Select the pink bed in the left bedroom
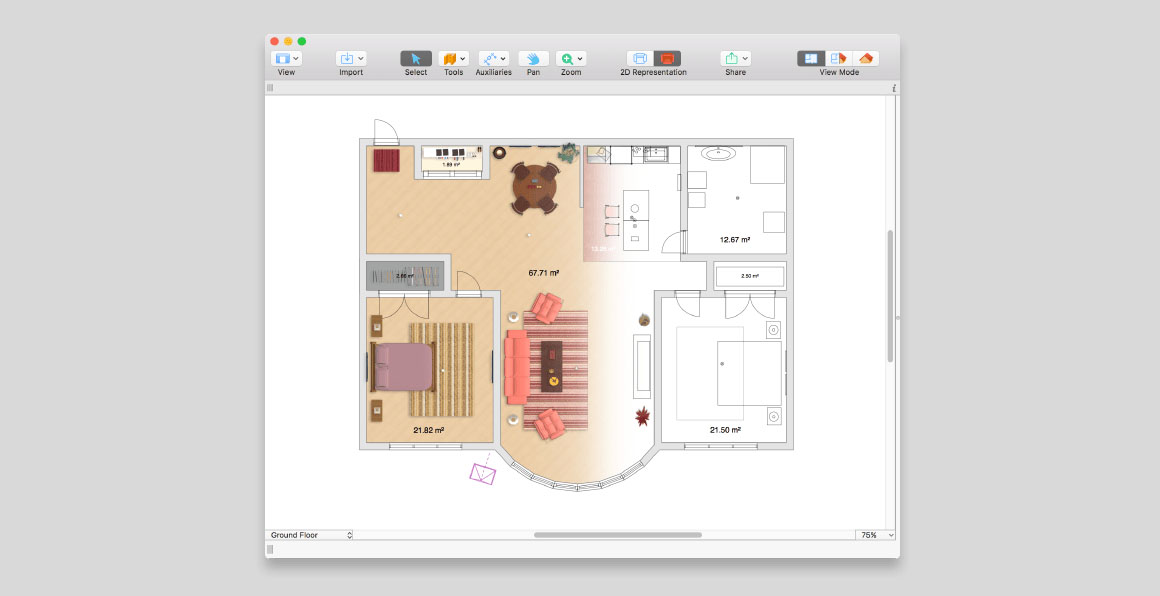This screenshot has height=596, width=1160. (x=402, y=366)
